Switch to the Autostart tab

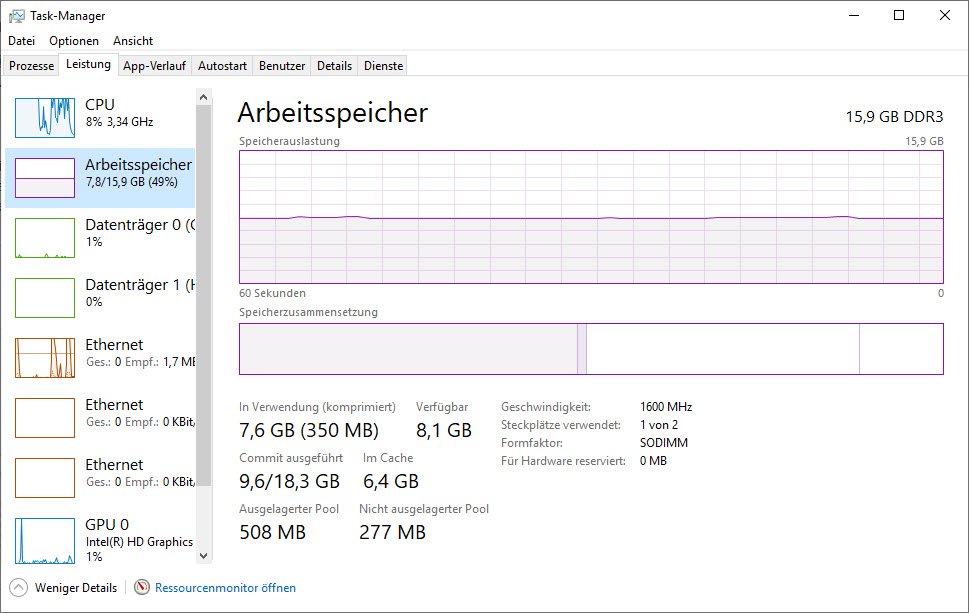point(222,66)
